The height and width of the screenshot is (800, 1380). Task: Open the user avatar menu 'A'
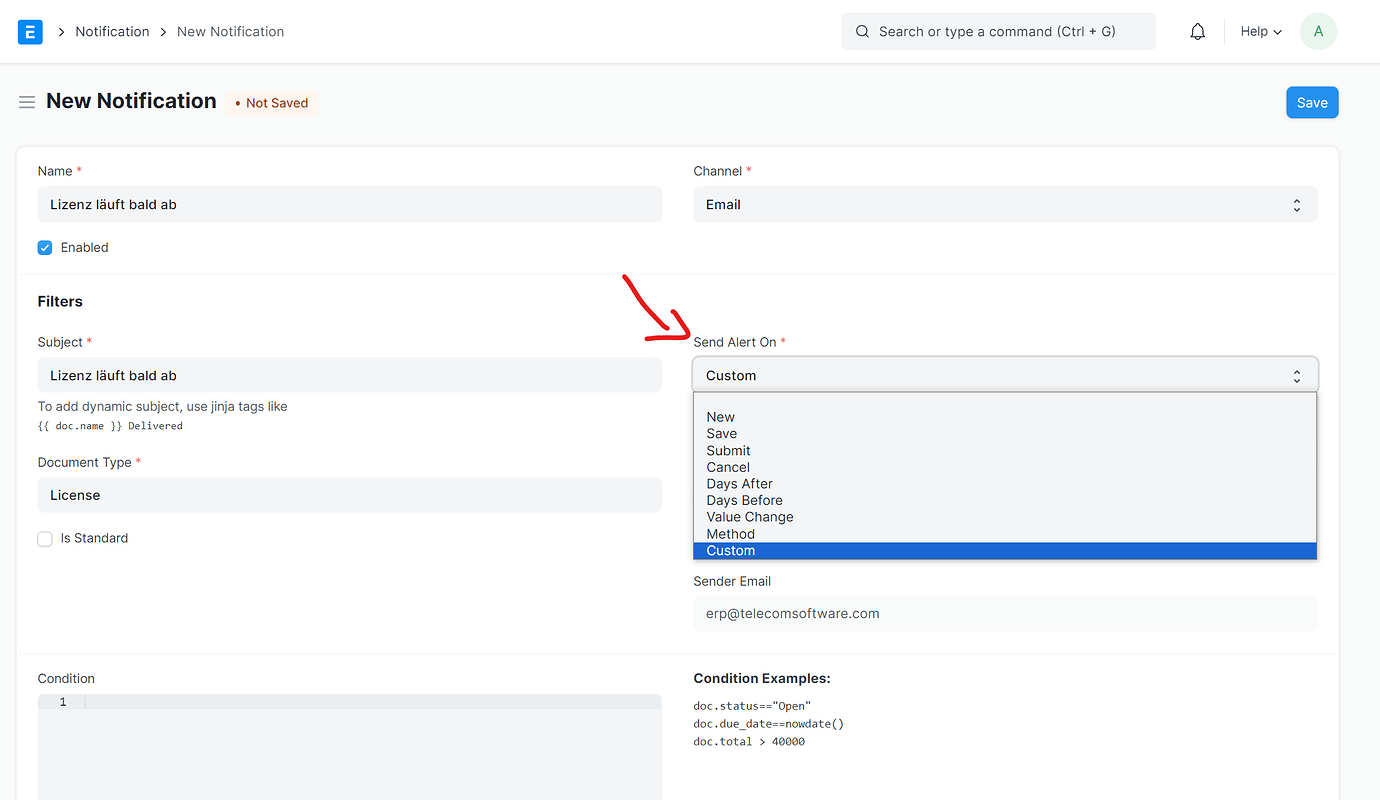pos(1318,32)
